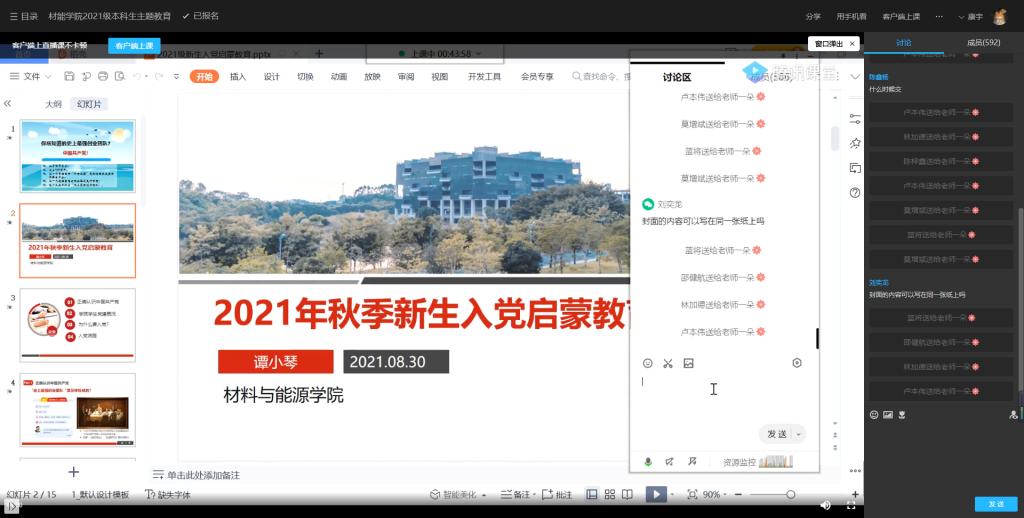Mute the video volume speaker
1024x518 pixels.
825,507
